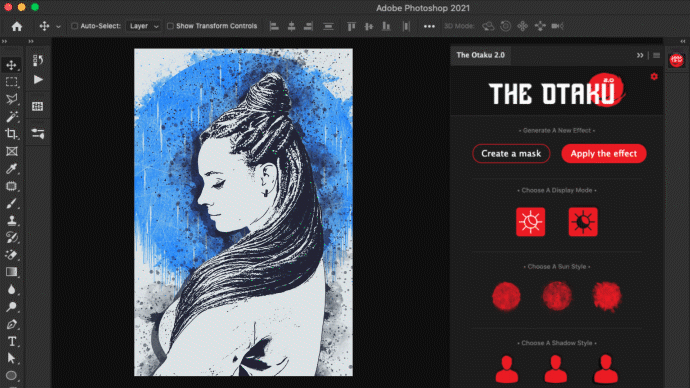Viewport: 690px width, 388px height.
Task: Enable Show Transform Controls checkbox
Action: [x=170, y=26]
